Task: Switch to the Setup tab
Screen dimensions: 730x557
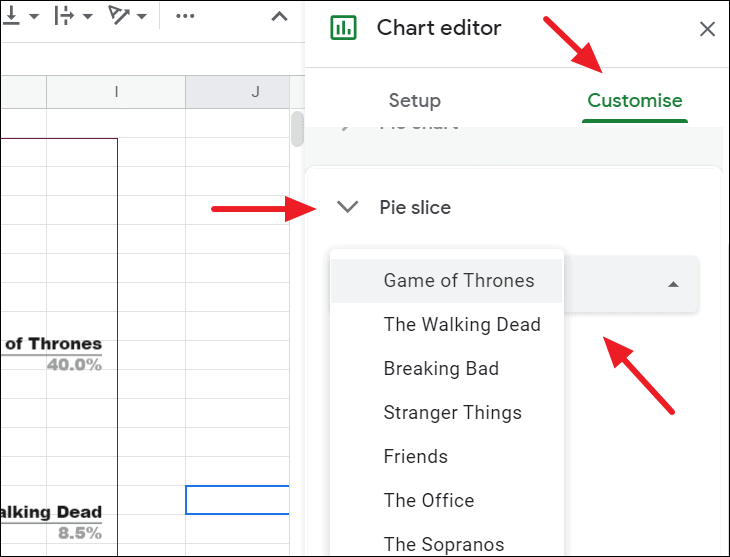Action: tap(414, 100)
